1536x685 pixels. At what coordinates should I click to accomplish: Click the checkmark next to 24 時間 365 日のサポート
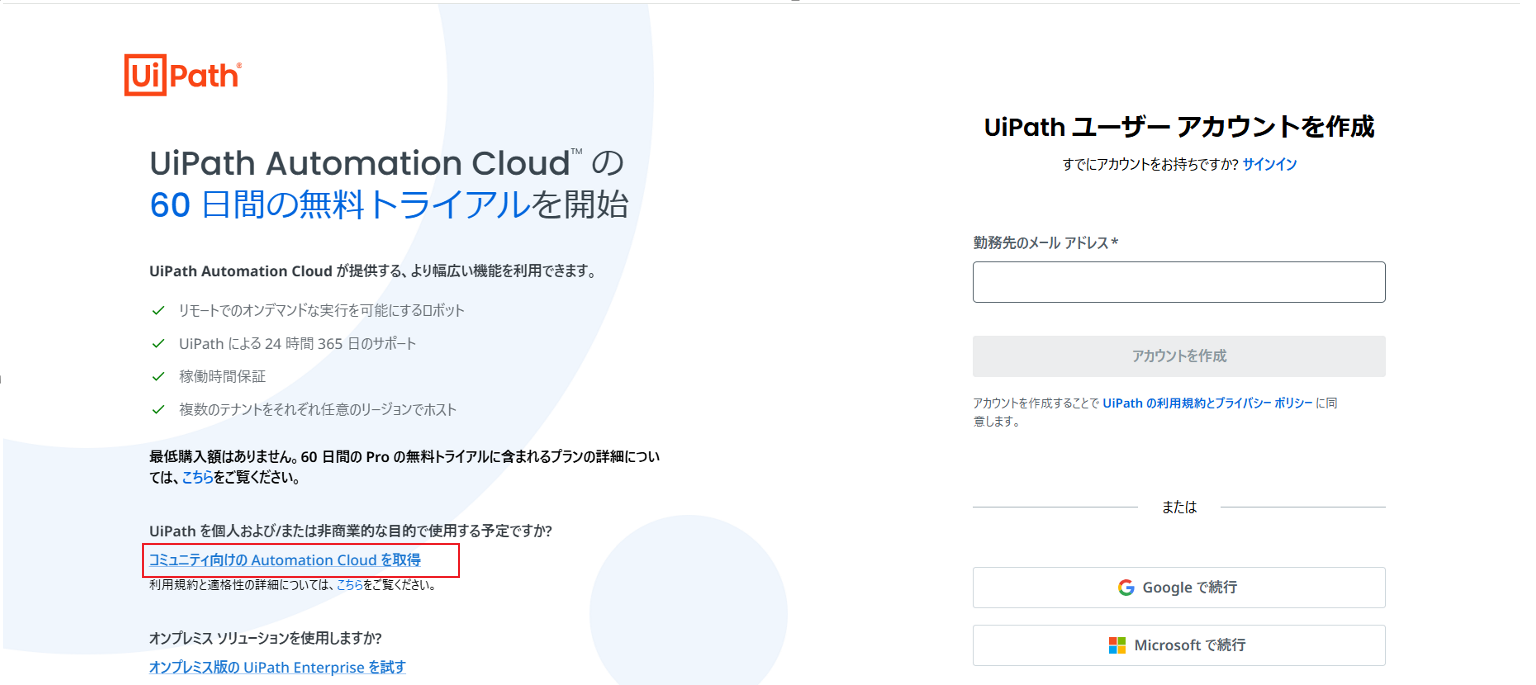click(x=159, y=343)
